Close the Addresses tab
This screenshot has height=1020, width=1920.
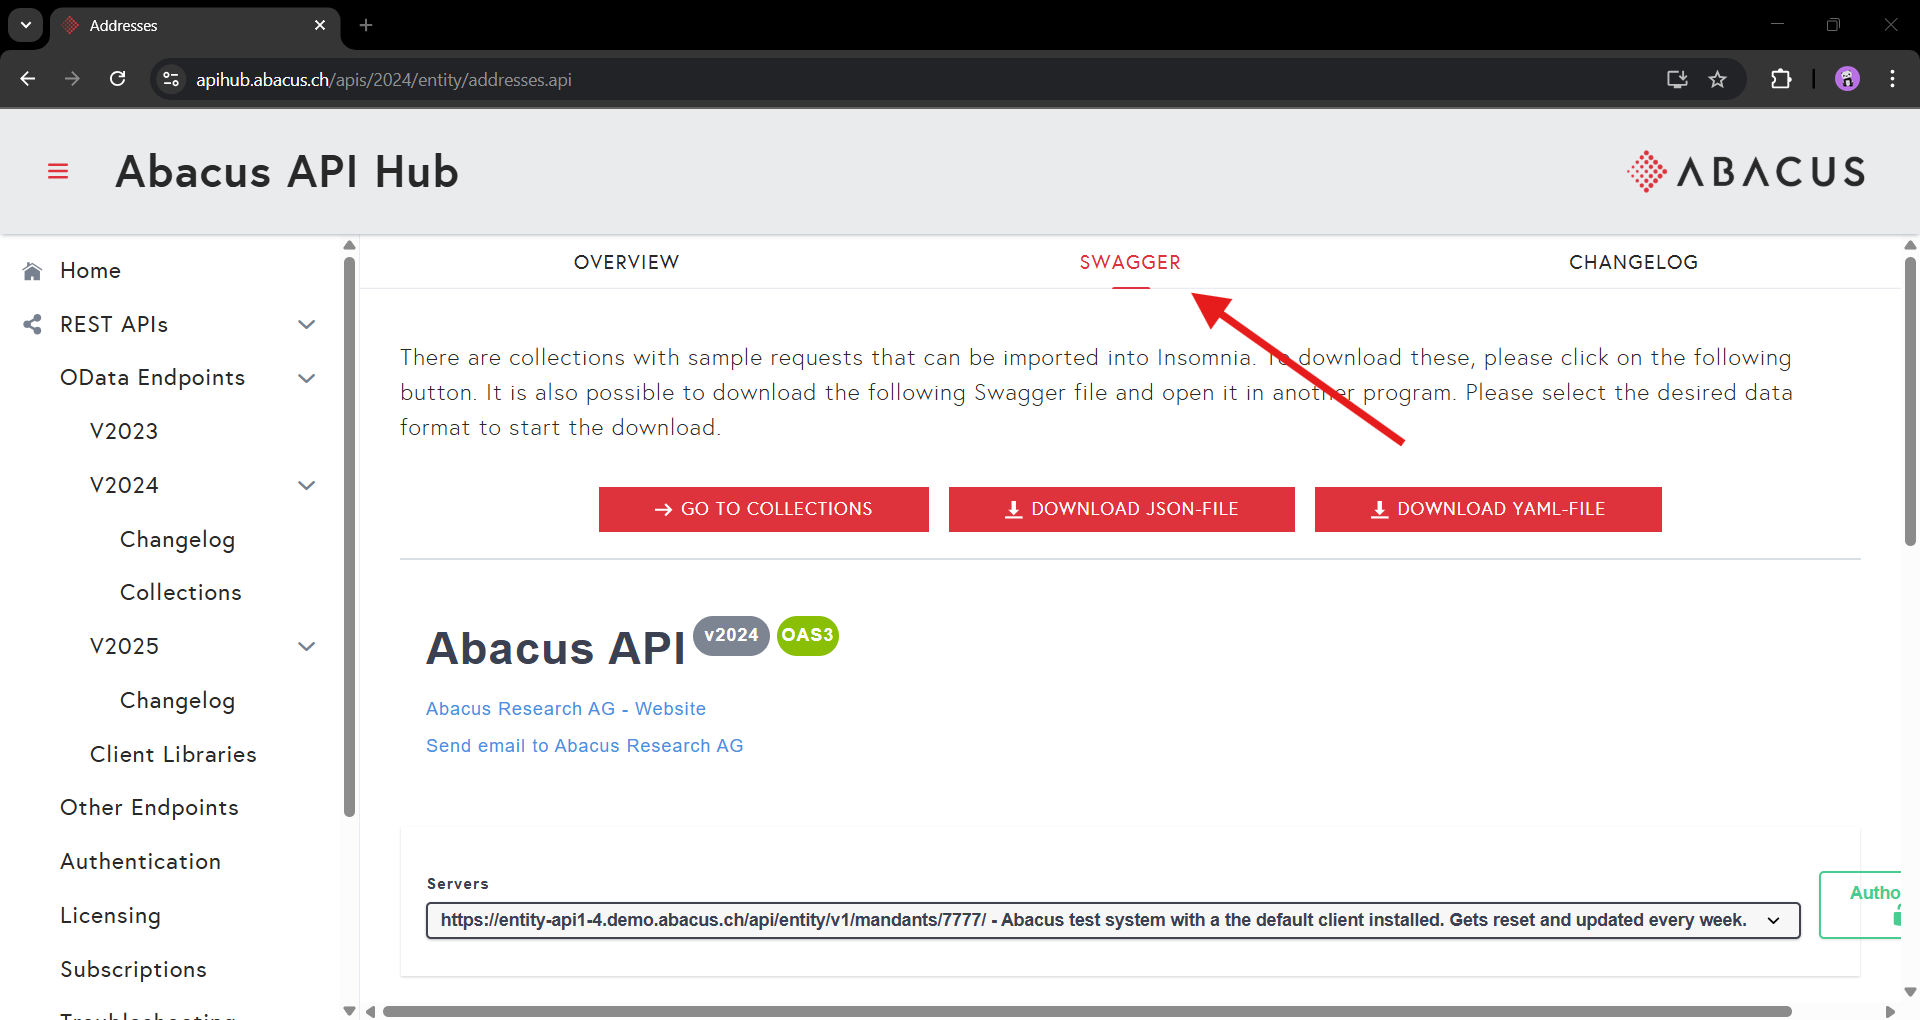tap(320, 25)
